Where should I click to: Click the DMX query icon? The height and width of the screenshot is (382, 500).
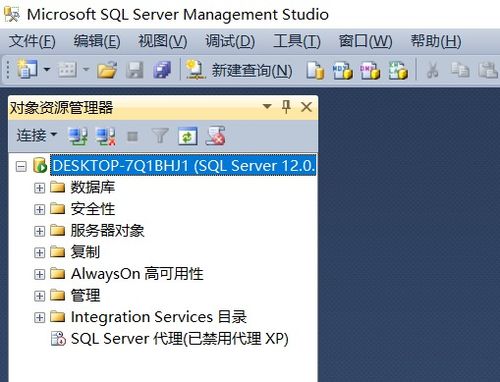pyautogui.click(x=370, y=70)
